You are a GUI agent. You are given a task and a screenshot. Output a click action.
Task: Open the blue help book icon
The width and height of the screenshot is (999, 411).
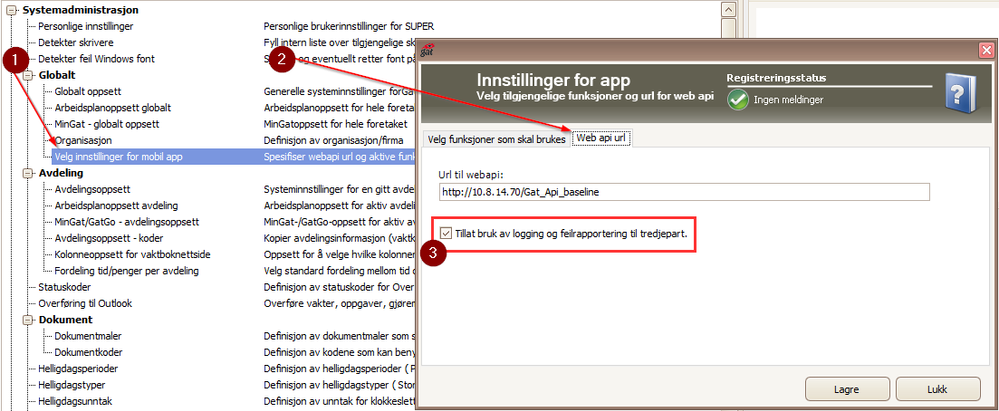[959, 91]
